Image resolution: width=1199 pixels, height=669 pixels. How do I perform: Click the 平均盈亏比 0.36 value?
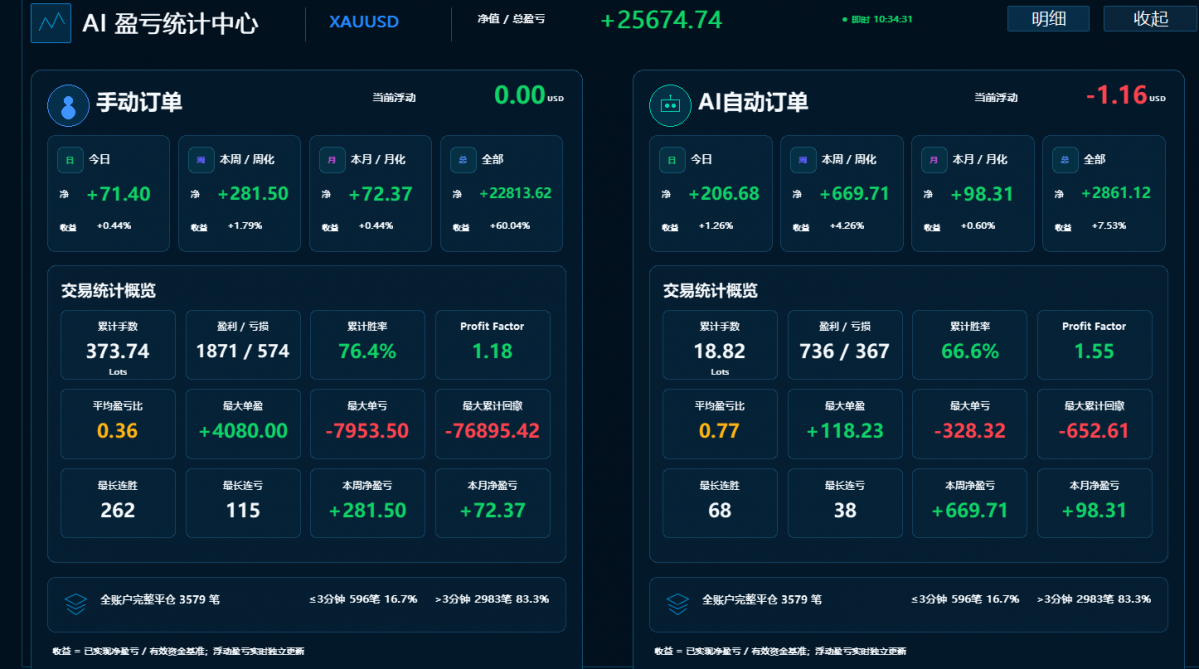[x=118, y=431]
